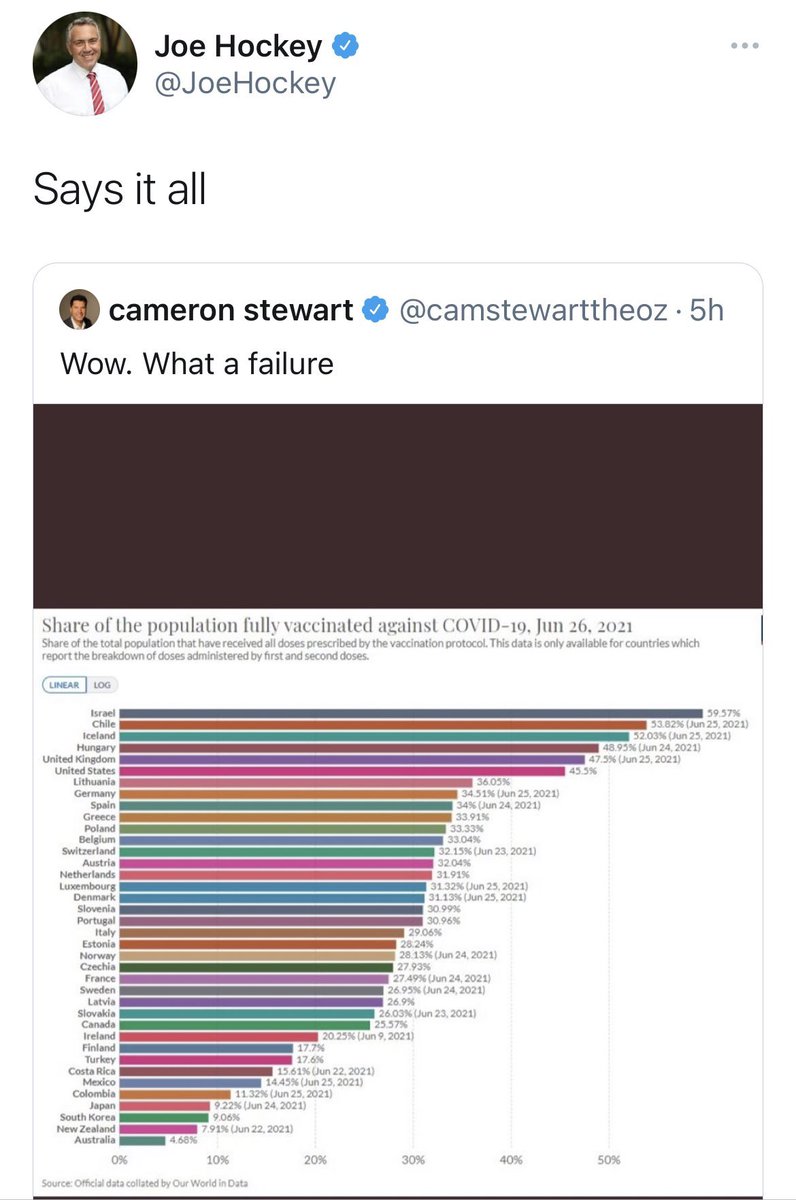Switch chart to LOG scale
The width and height of the screenshot is (796, 1200).
(103, 685)
